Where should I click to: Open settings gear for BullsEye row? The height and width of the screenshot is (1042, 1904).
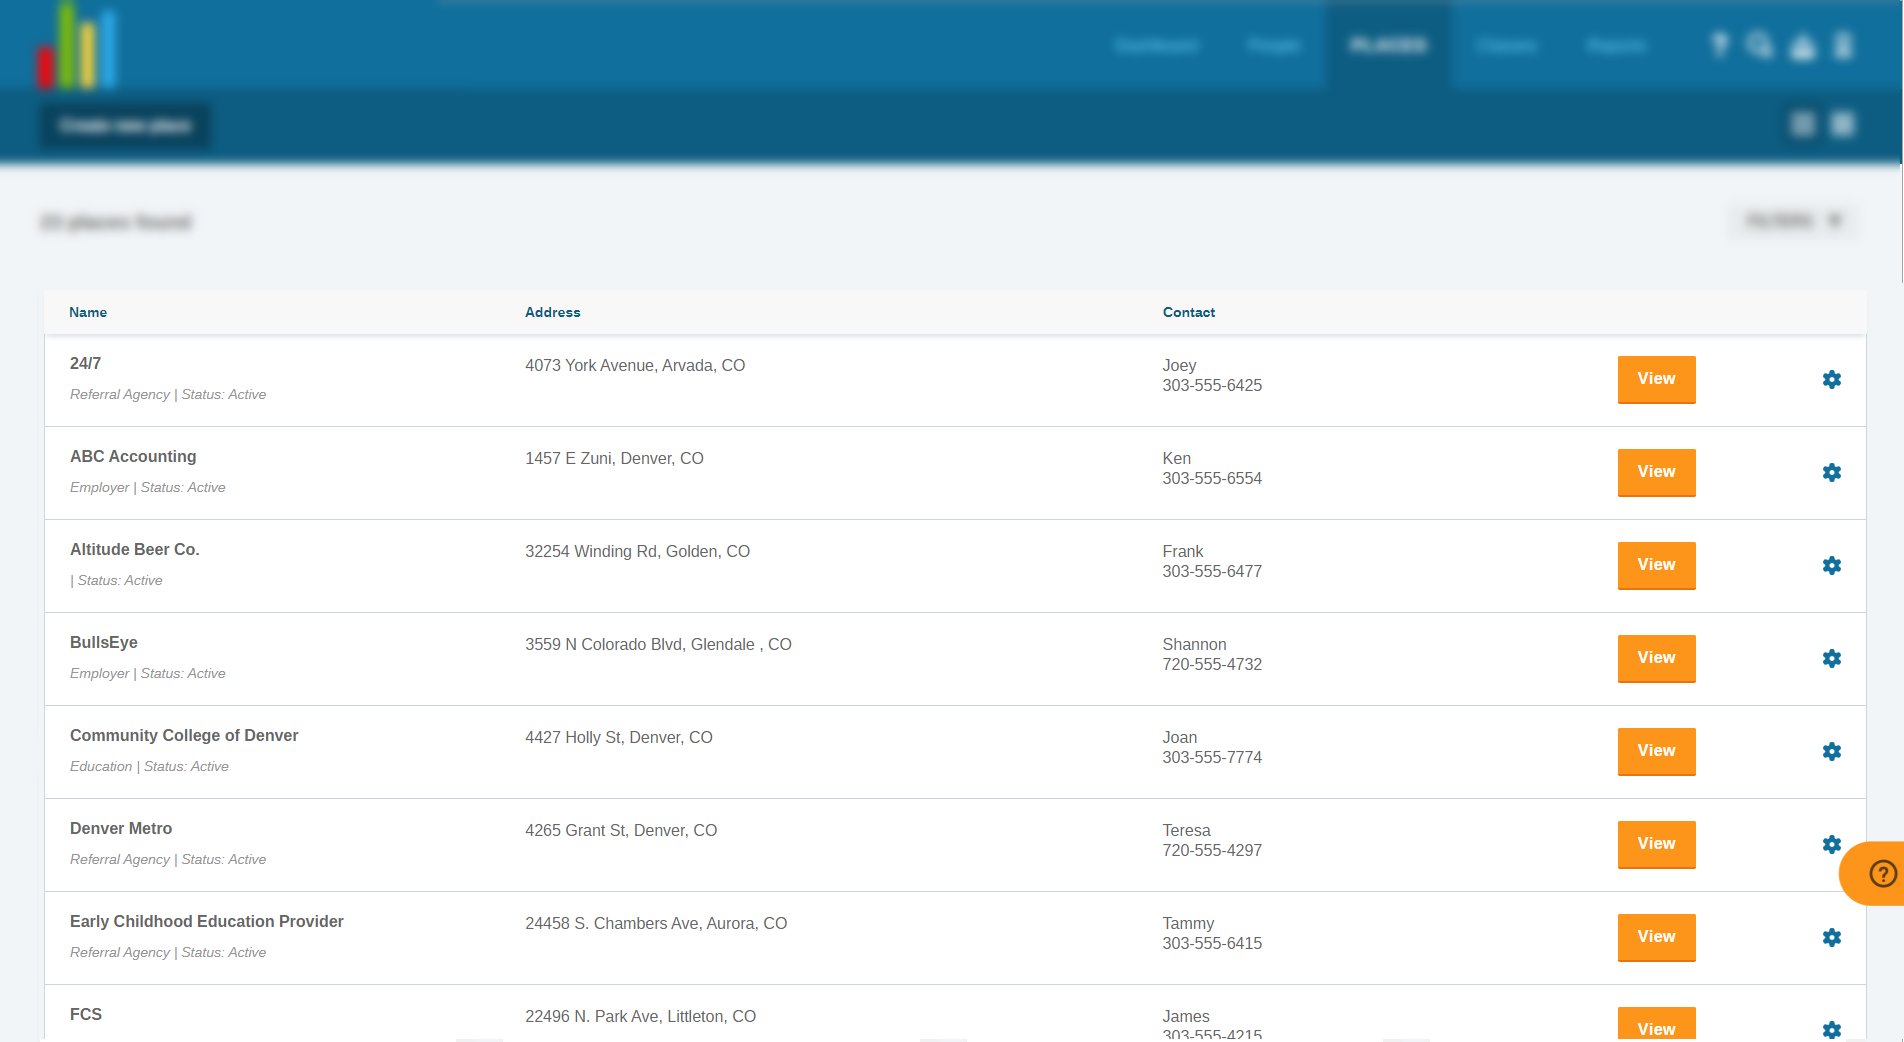coord(1831,658)
